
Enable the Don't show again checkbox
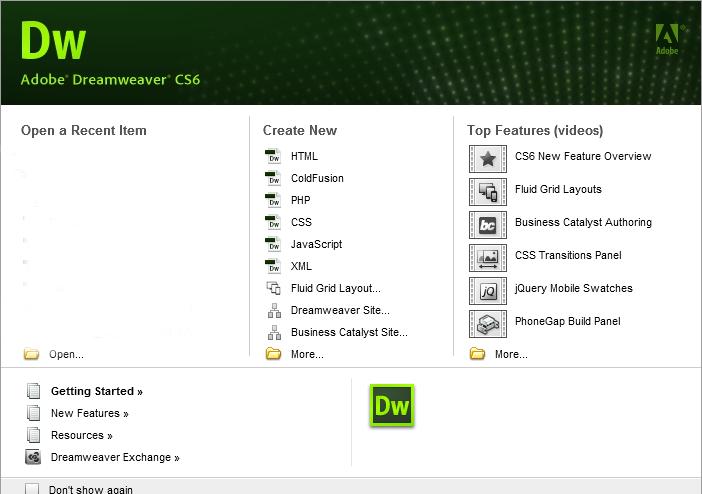pyautogui.click(x=32, y=489)
